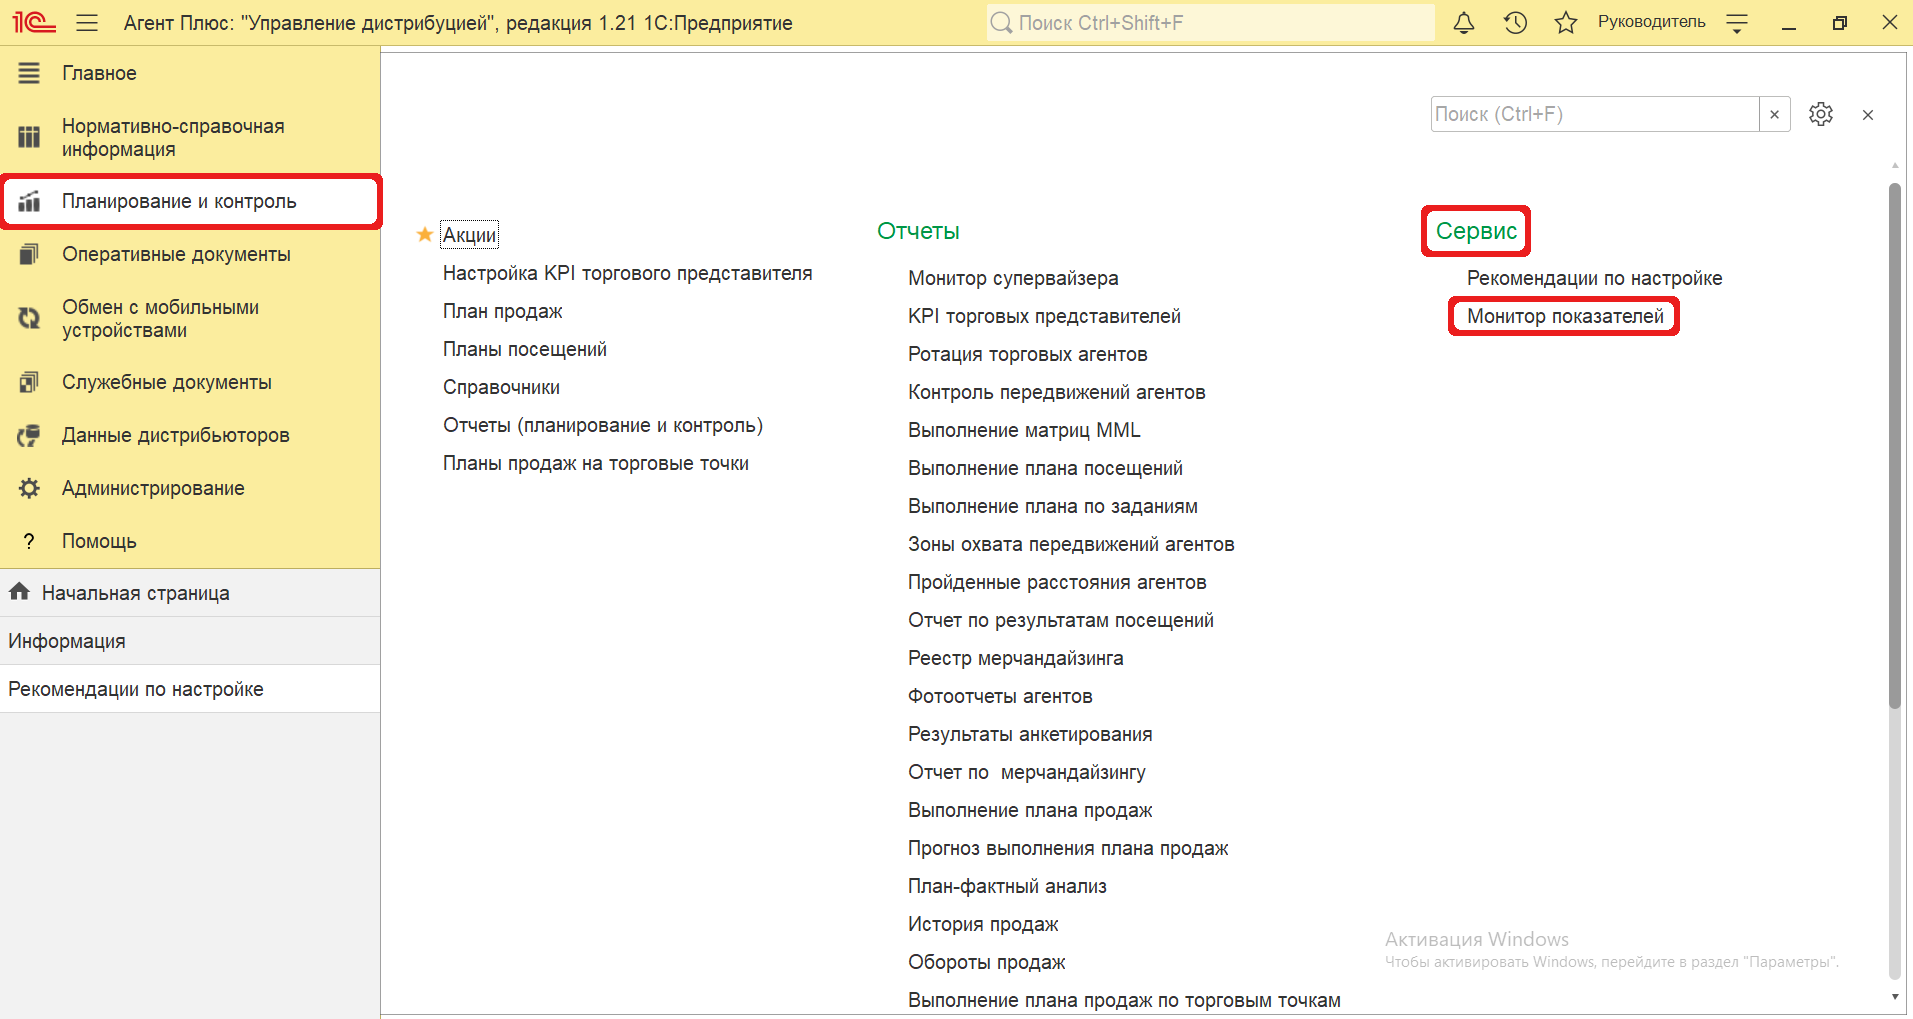
Task: Open navigation settings gear icon
Action: 1821,114
